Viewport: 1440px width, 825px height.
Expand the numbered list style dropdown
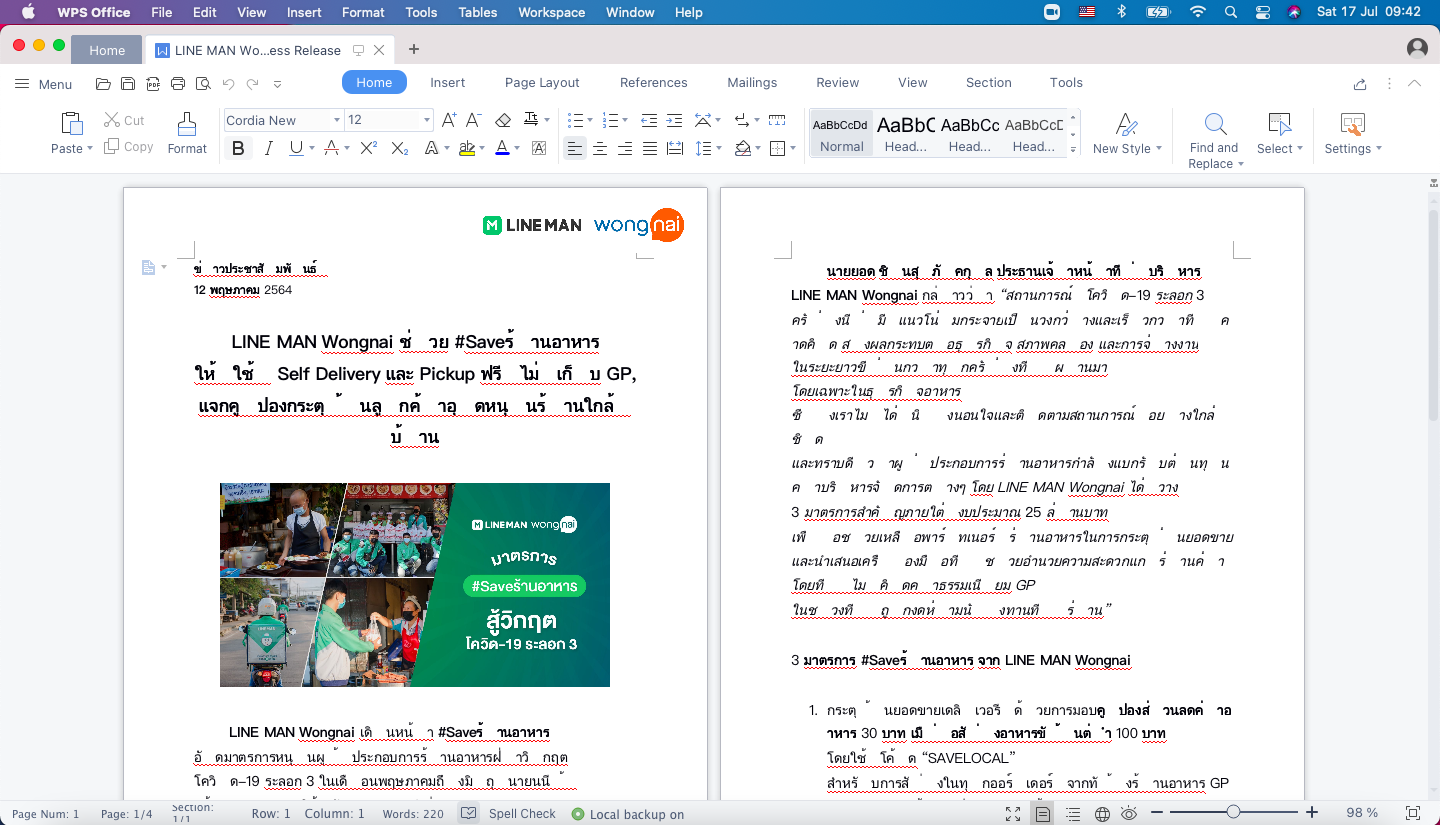pos(625,120)
